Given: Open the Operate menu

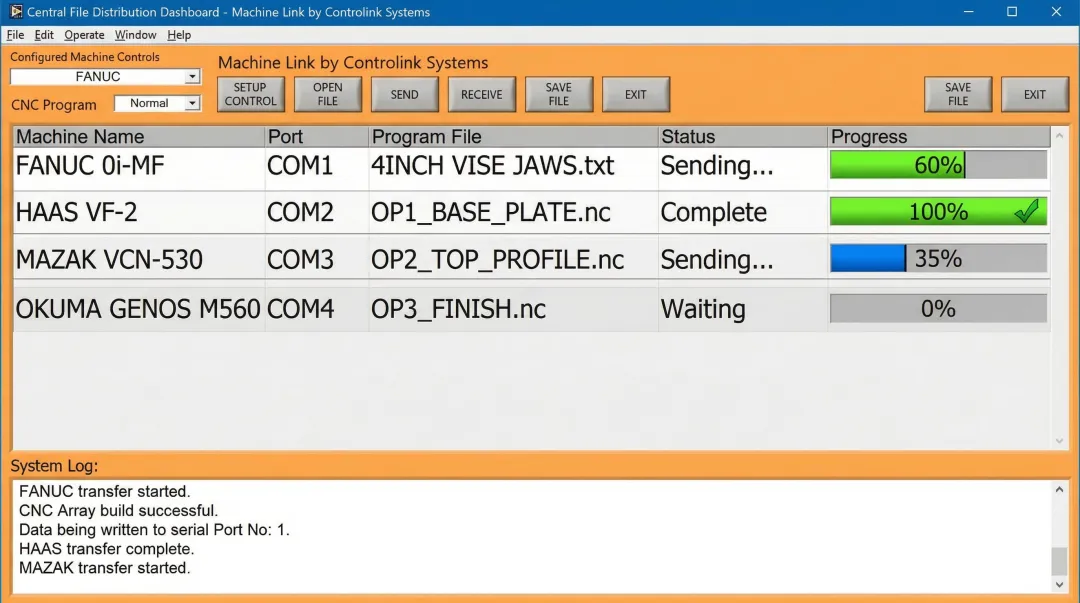Looking at the screenshot, I should coord(84,34).
